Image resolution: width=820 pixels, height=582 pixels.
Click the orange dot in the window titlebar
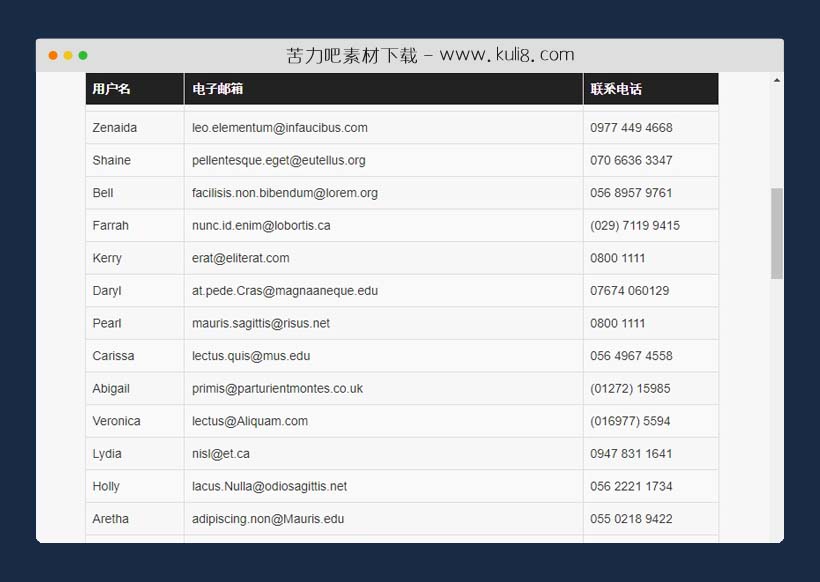(51, 55)
